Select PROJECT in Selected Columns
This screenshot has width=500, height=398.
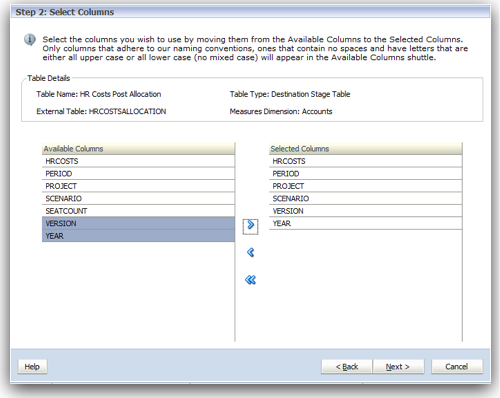click(366, 186)
